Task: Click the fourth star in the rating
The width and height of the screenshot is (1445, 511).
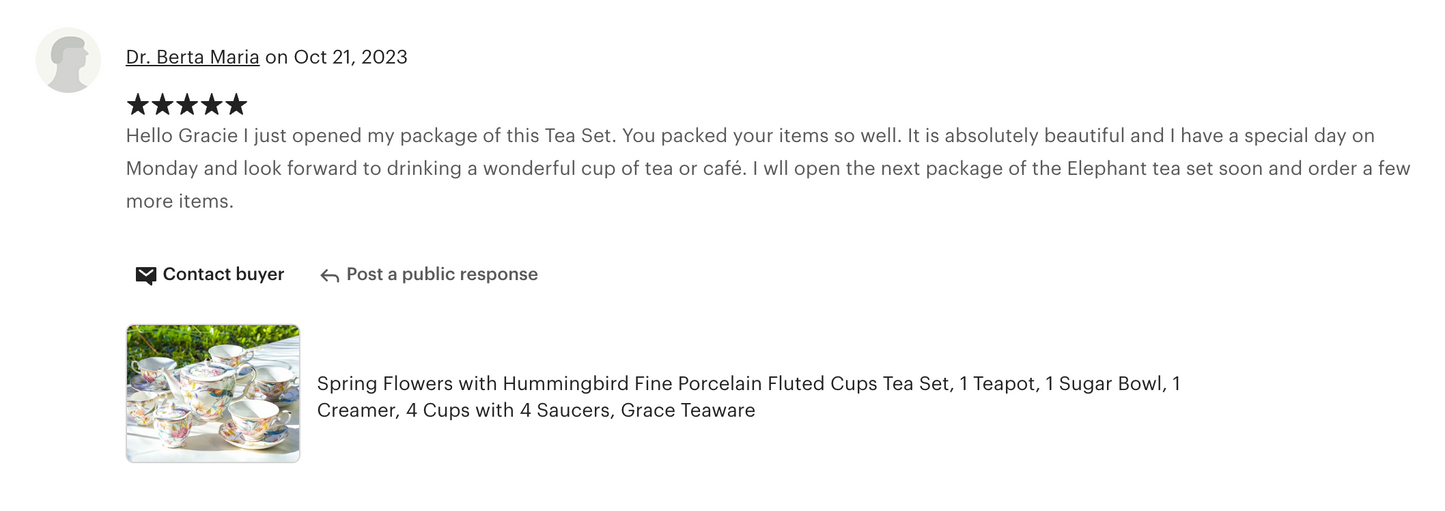Action: pyautogui.click(x=211, y=104)
